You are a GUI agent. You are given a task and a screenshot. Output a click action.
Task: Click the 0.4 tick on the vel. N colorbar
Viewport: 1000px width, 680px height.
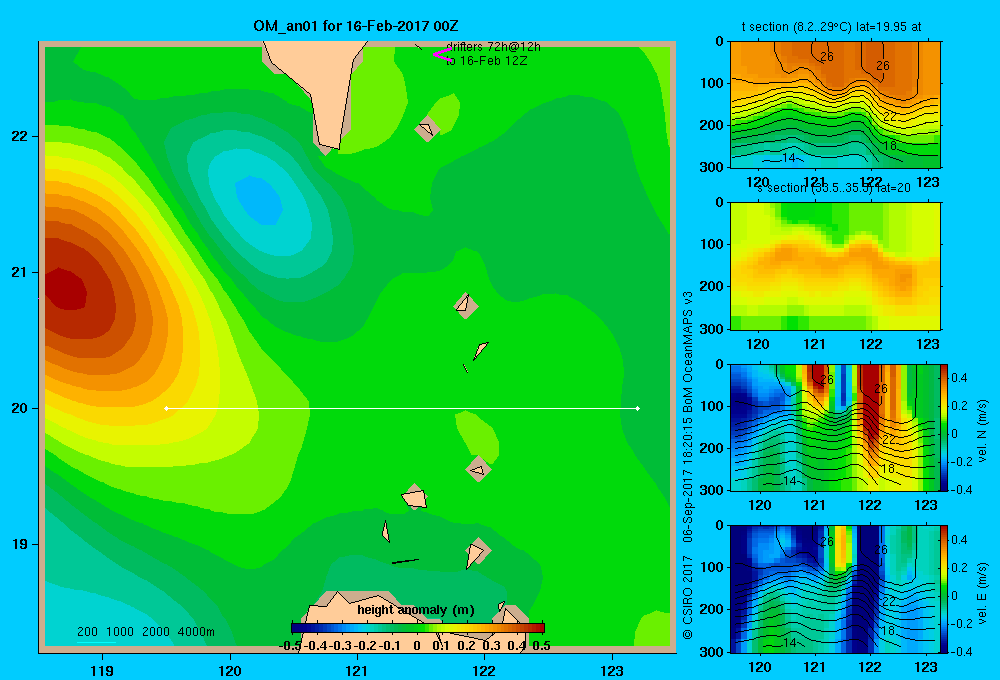point(960,378)
